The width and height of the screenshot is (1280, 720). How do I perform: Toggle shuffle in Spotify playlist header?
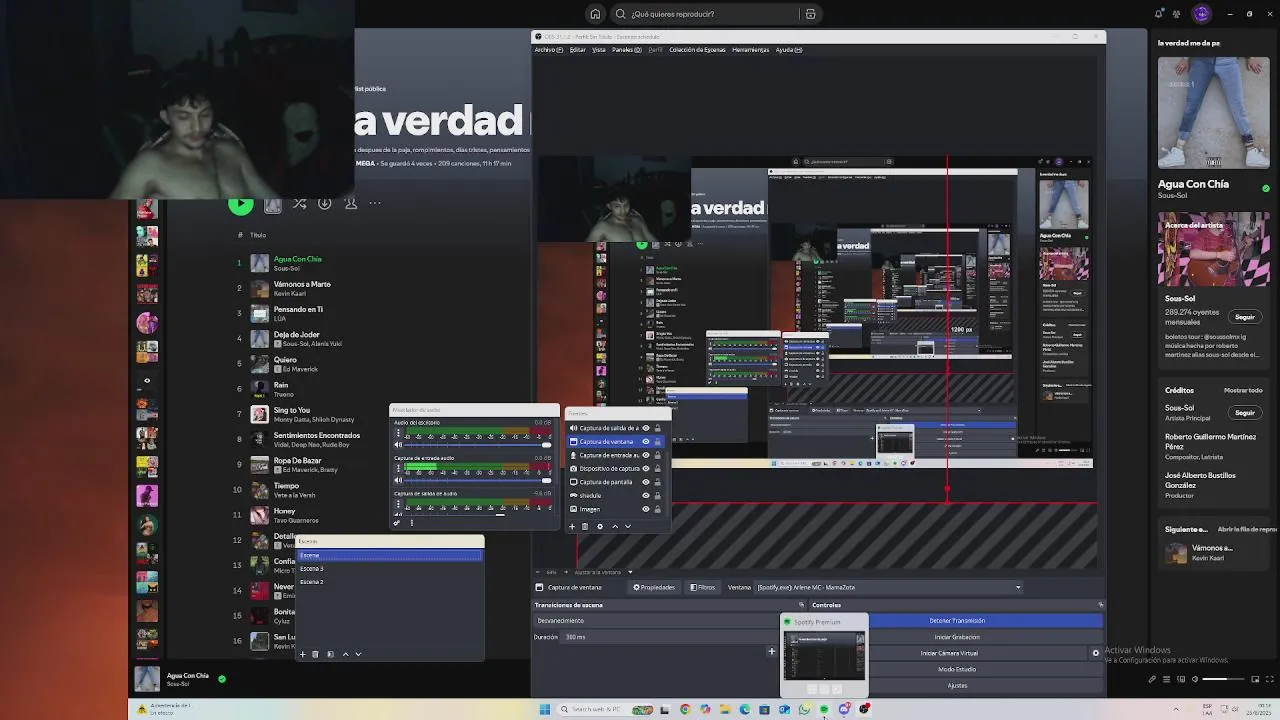click(x=299, y=204)
